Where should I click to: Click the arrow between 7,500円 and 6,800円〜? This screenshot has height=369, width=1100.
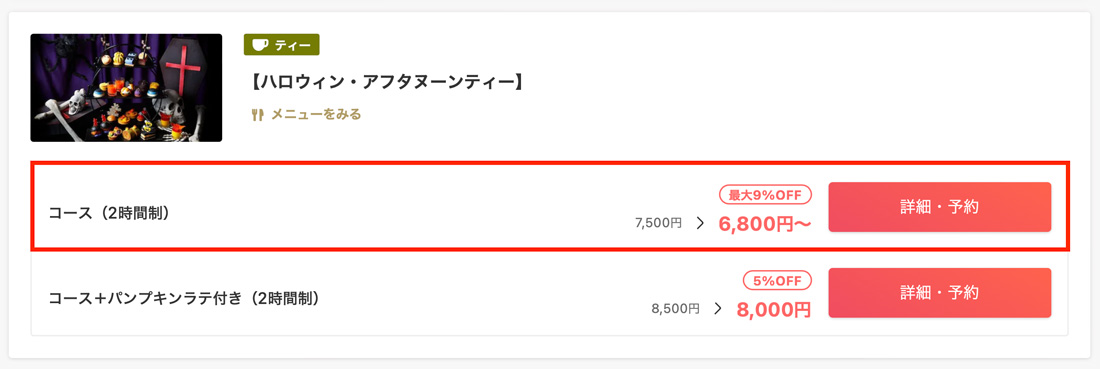(700, 224)
